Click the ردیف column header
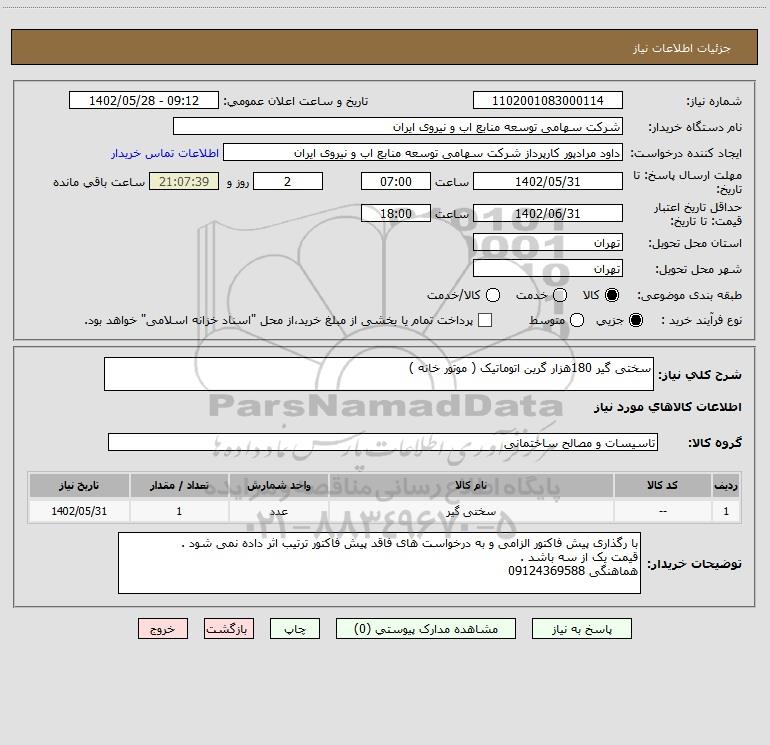This screenshot has height=745, width=770. pos(726,485)
